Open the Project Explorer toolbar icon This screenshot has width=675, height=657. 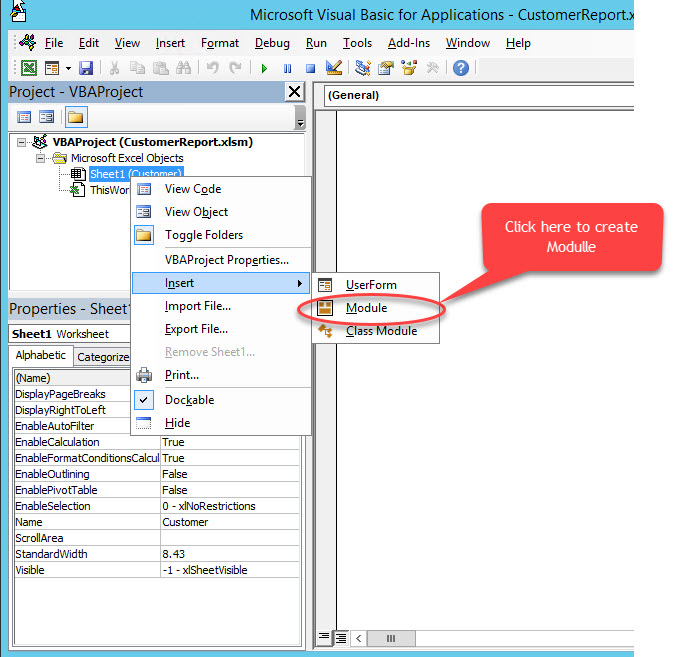point(362,68)
